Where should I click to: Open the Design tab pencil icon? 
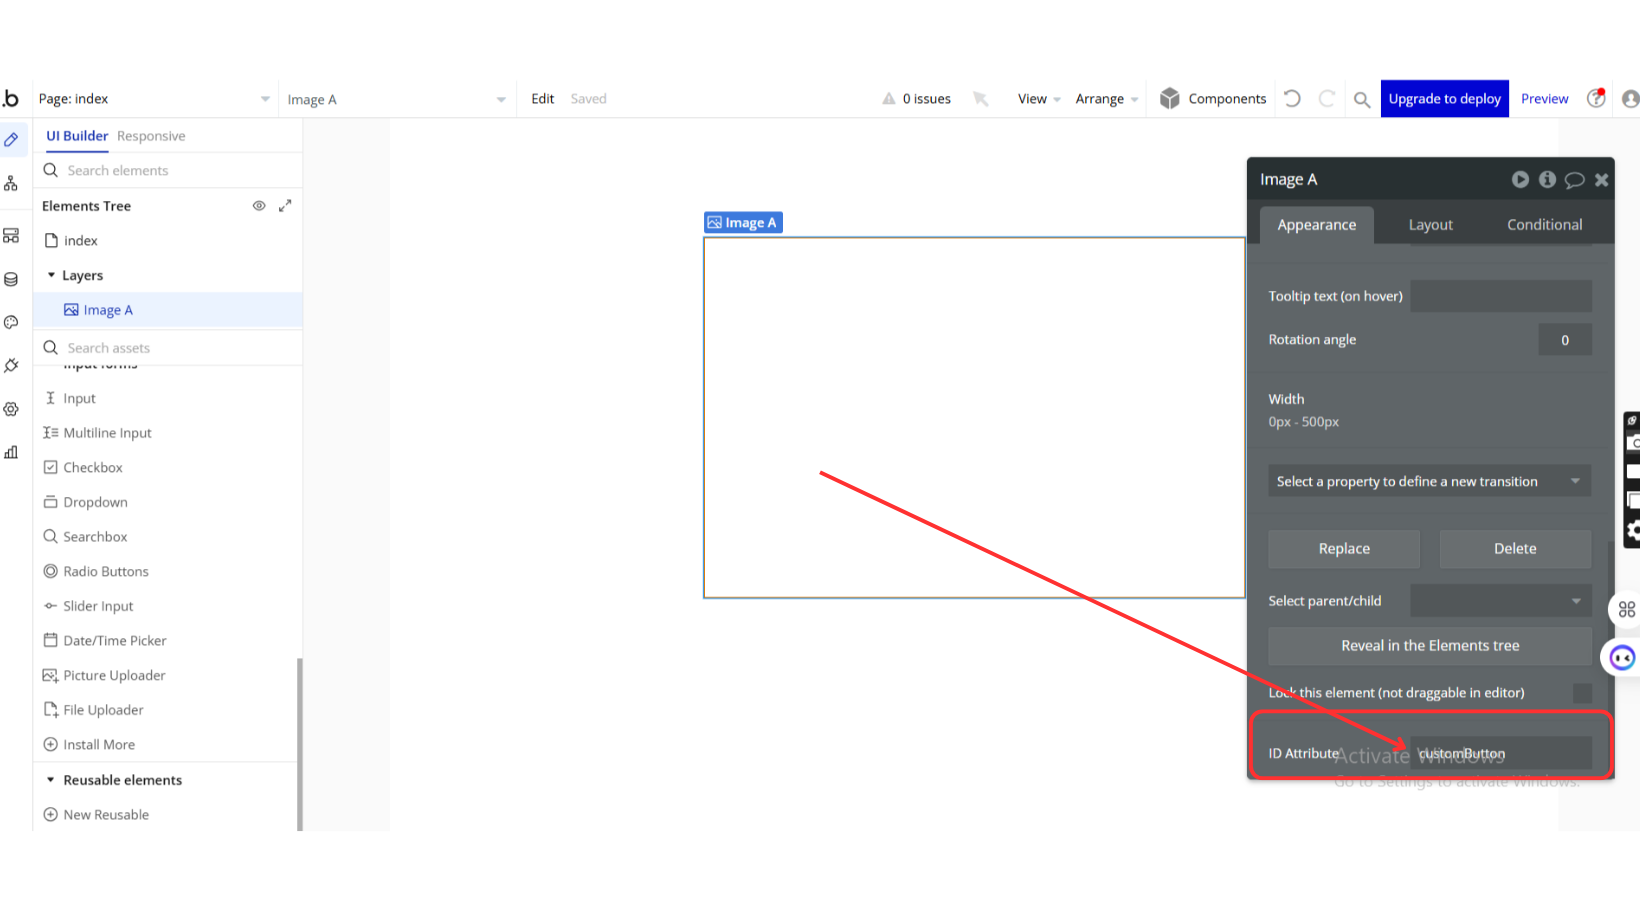(x=11, y=140)
